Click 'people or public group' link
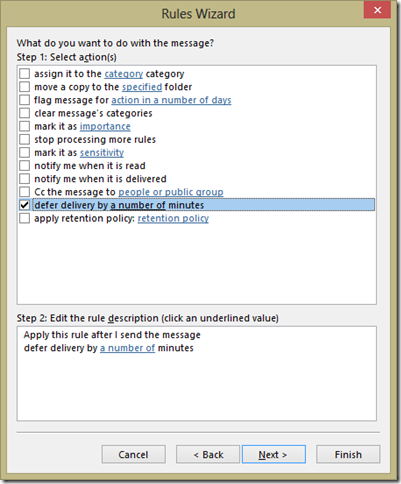 (171, 192)
